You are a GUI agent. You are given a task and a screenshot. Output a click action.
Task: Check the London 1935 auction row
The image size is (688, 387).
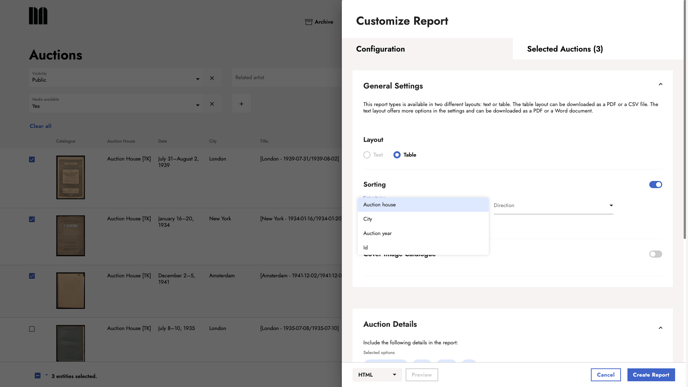[x=32, y=329]
